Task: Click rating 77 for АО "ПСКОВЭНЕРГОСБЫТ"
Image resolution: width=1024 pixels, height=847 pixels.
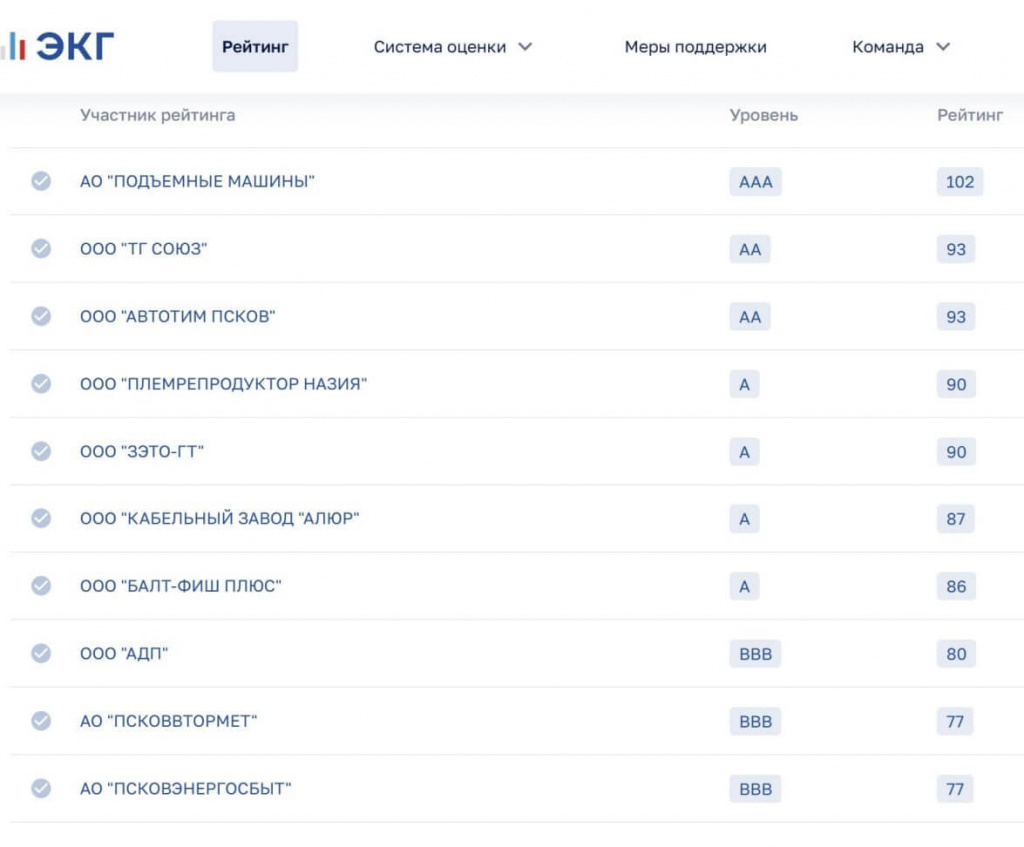Action: (x=955, y=789)
